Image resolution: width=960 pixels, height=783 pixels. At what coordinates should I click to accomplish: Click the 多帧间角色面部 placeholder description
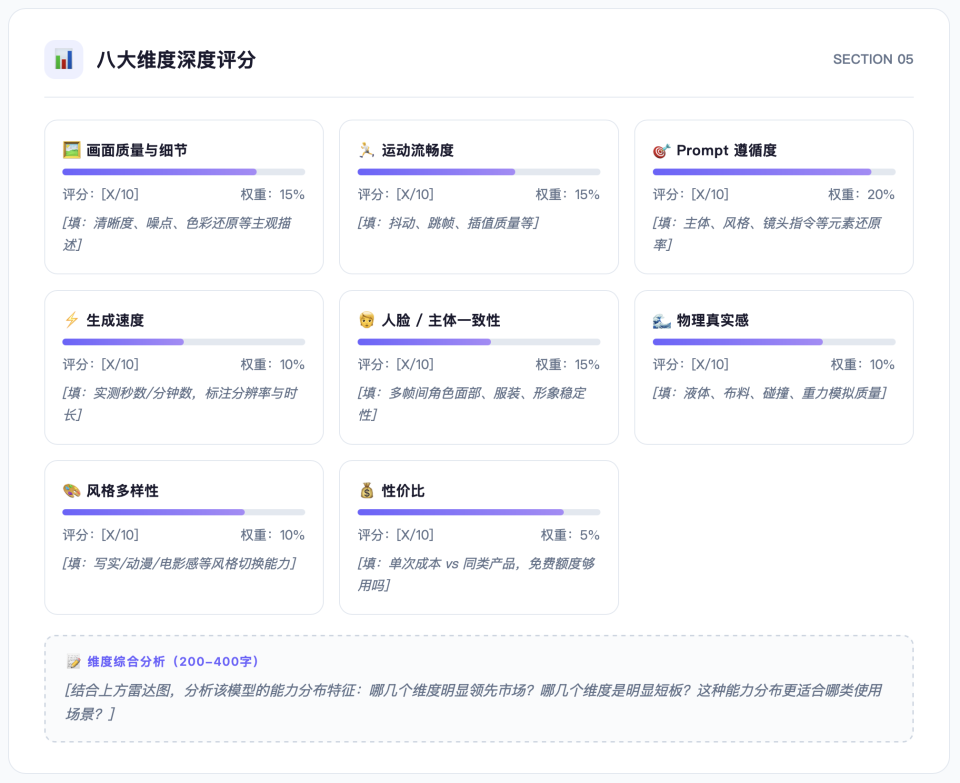coord(472,404)
